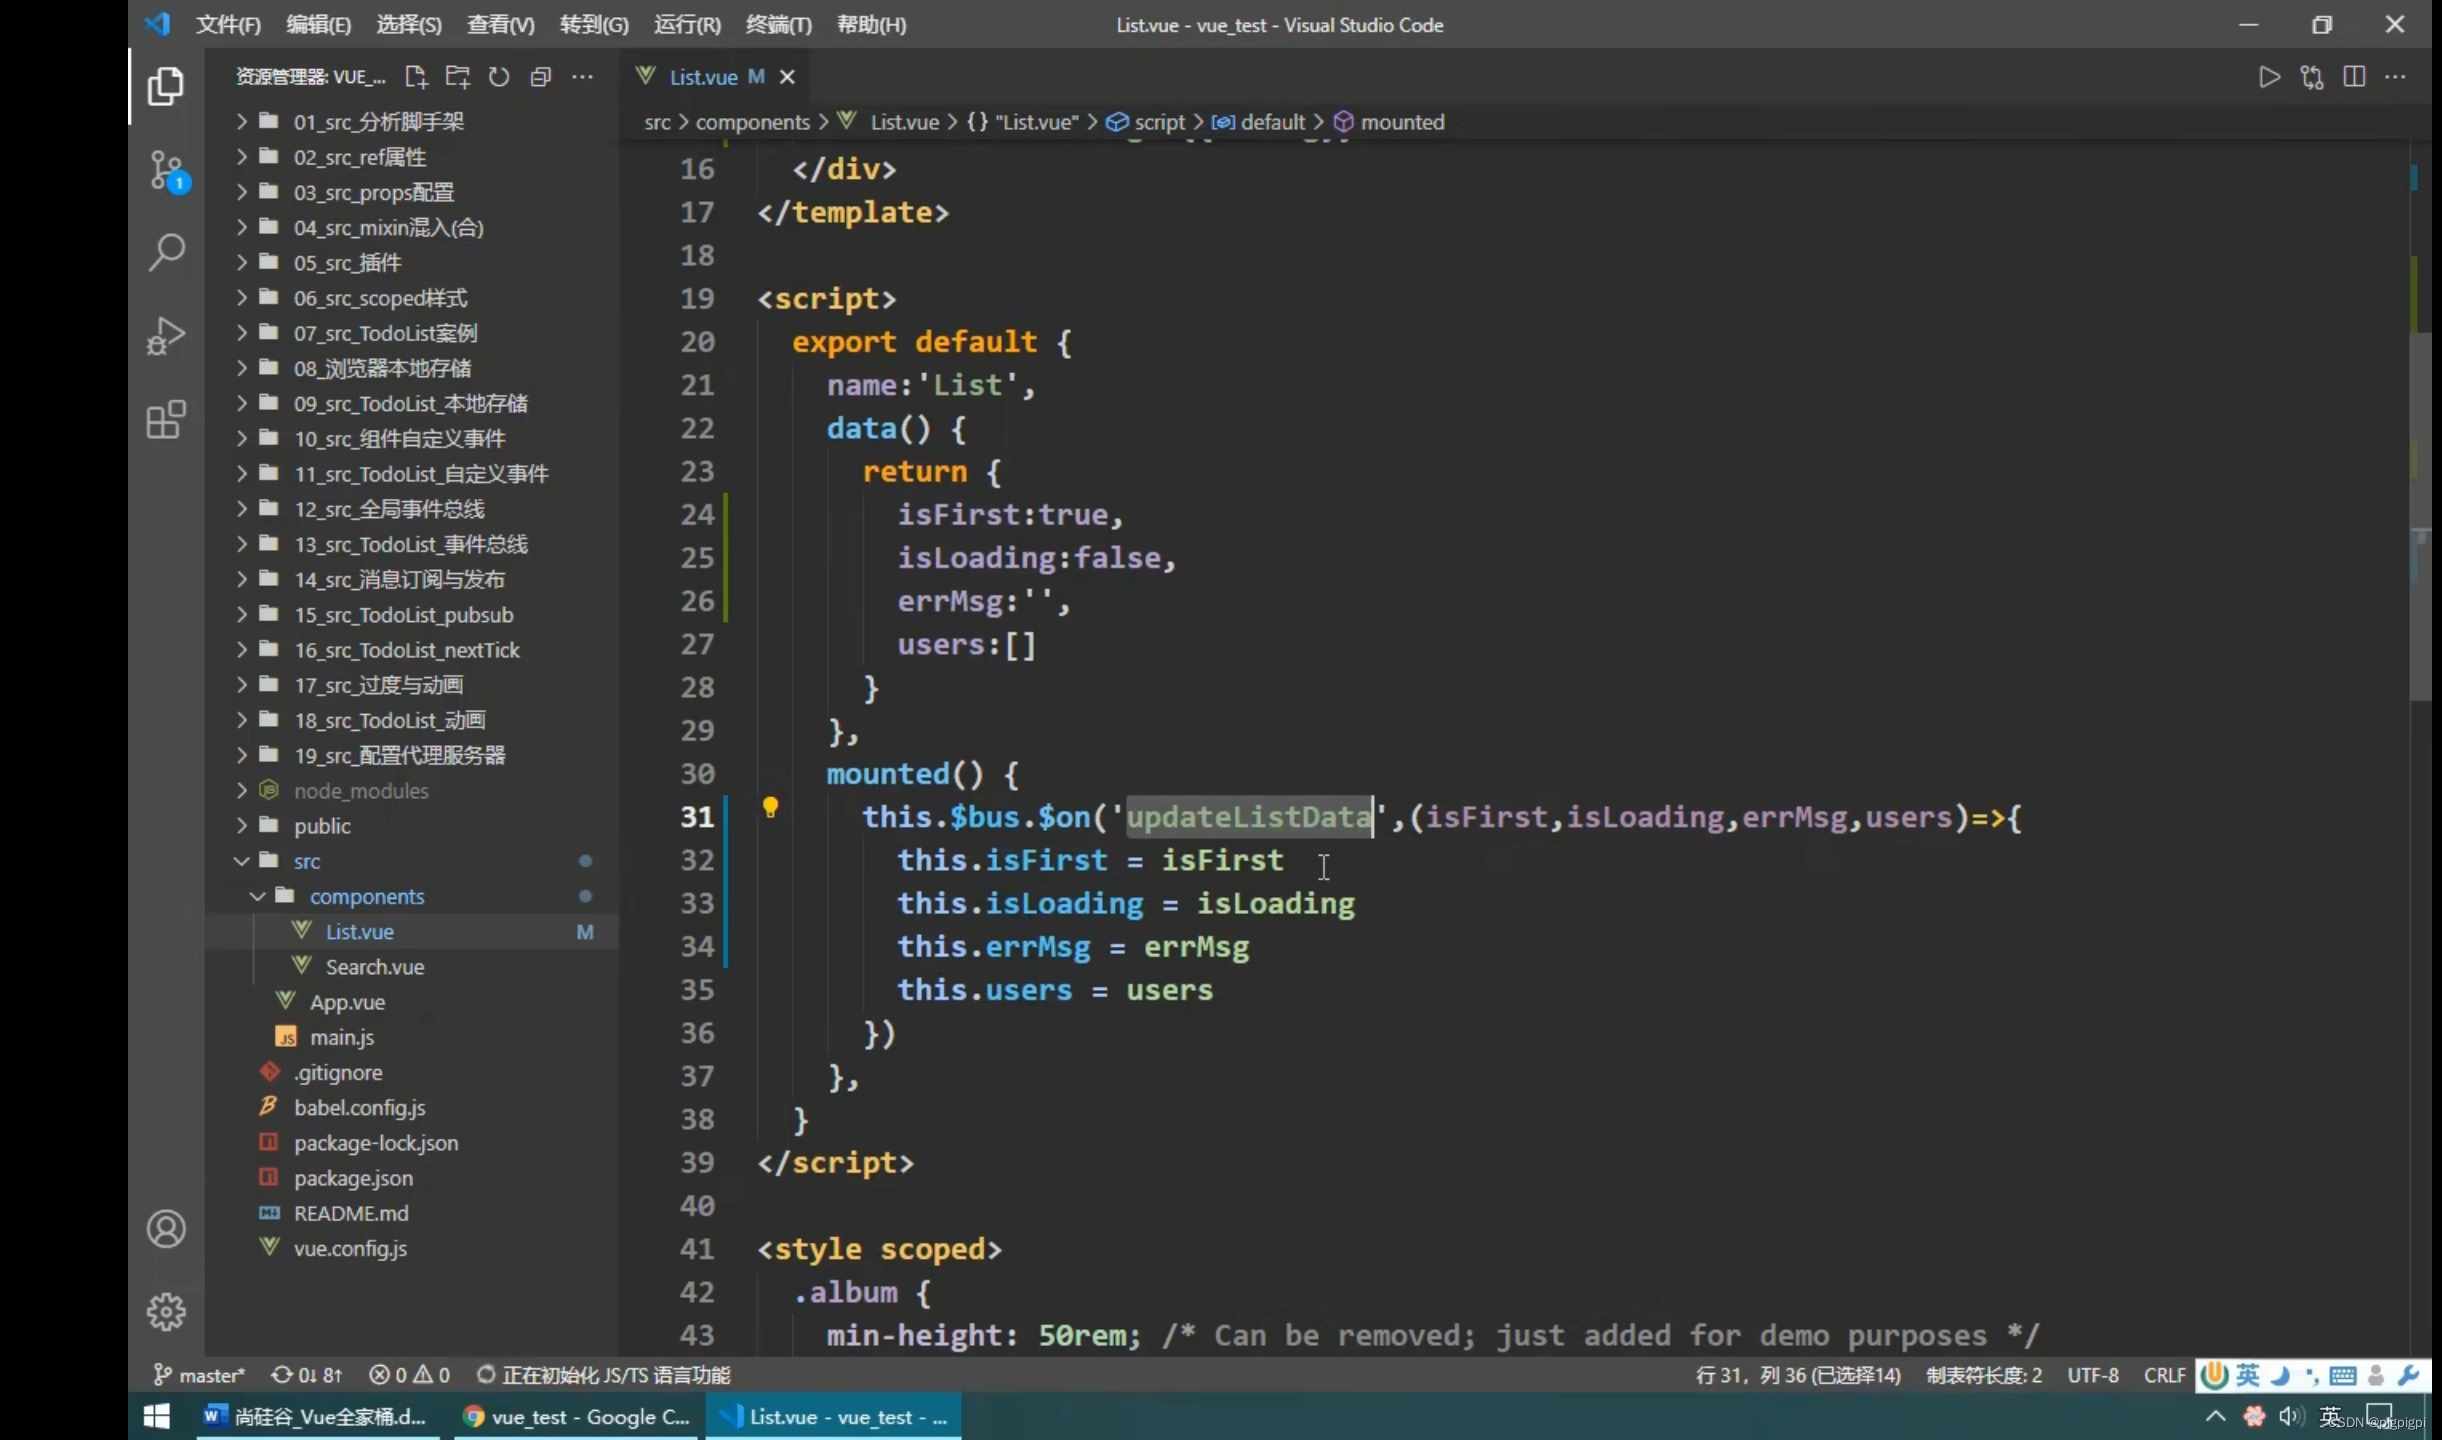Image resolution: width=2442 pixels, height=1440 pixels.
Task: Open the Extensions view icon
Action: (166, 419)
